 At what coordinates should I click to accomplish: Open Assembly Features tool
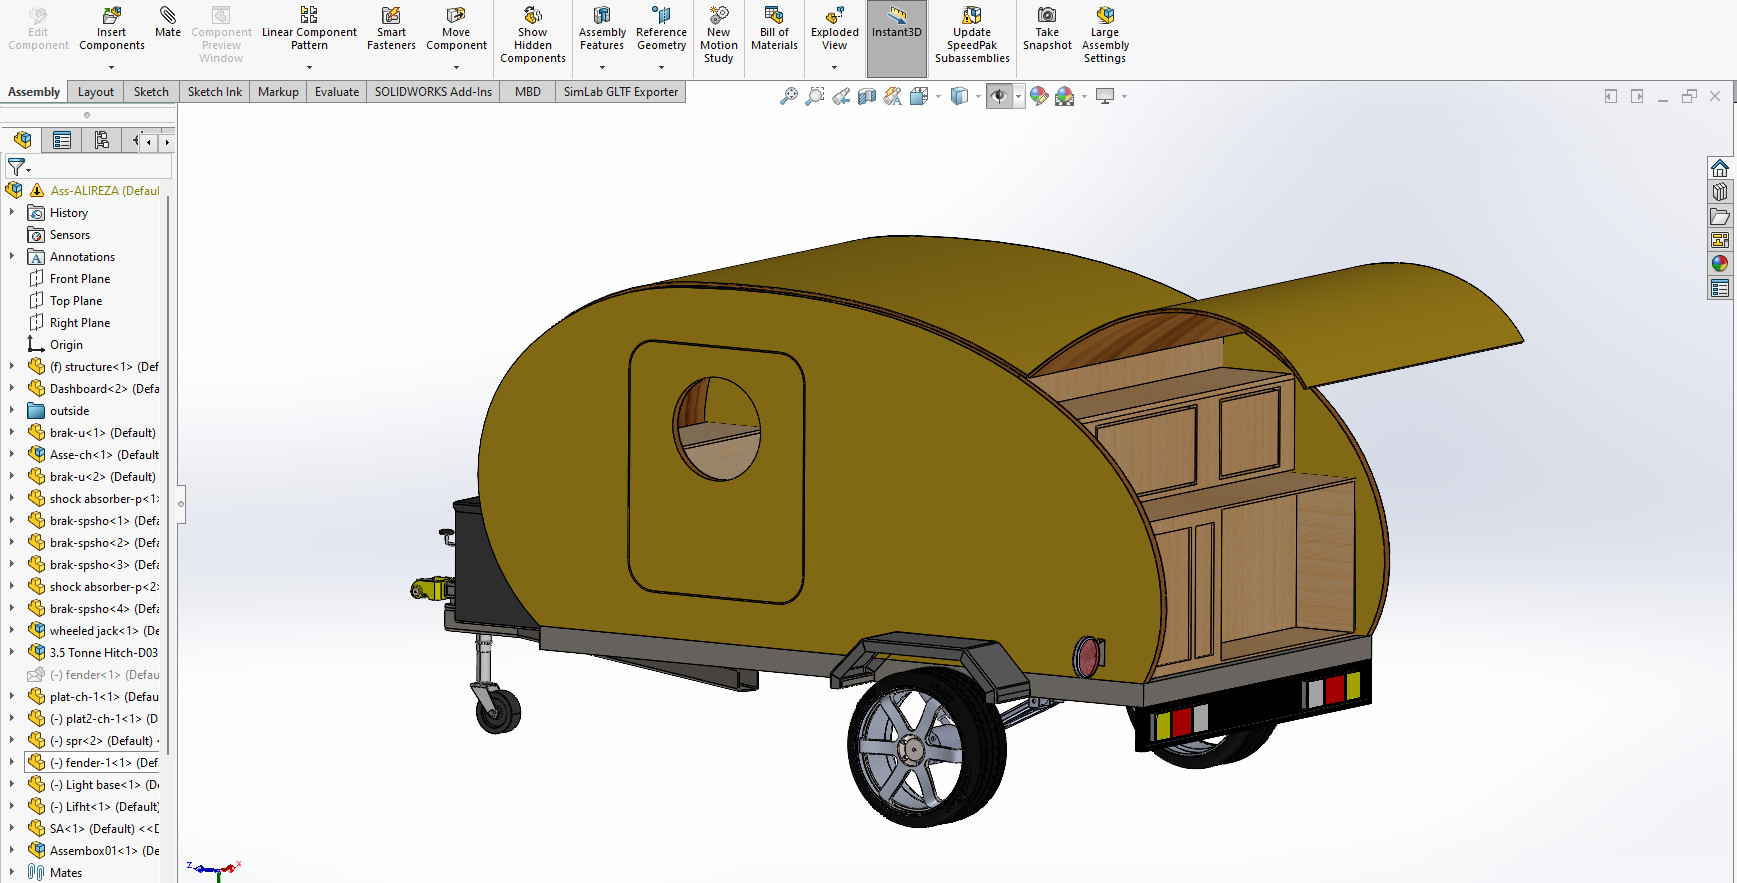pos(602,30)
